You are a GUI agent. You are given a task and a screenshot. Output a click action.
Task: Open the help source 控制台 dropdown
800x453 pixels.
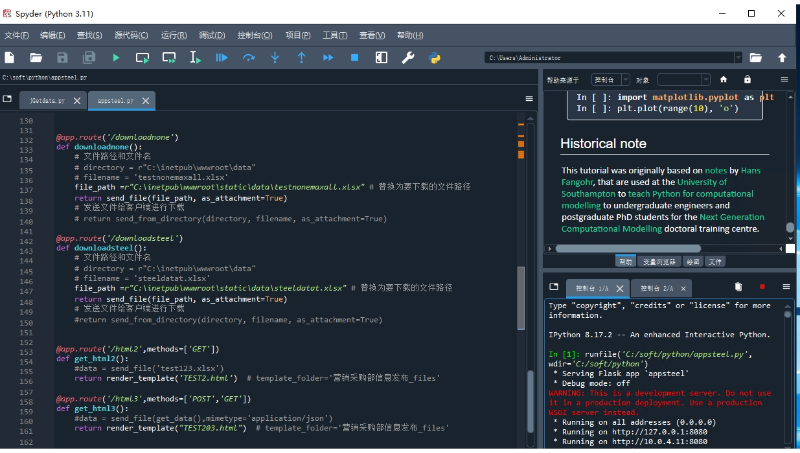(x=611, y=80)
